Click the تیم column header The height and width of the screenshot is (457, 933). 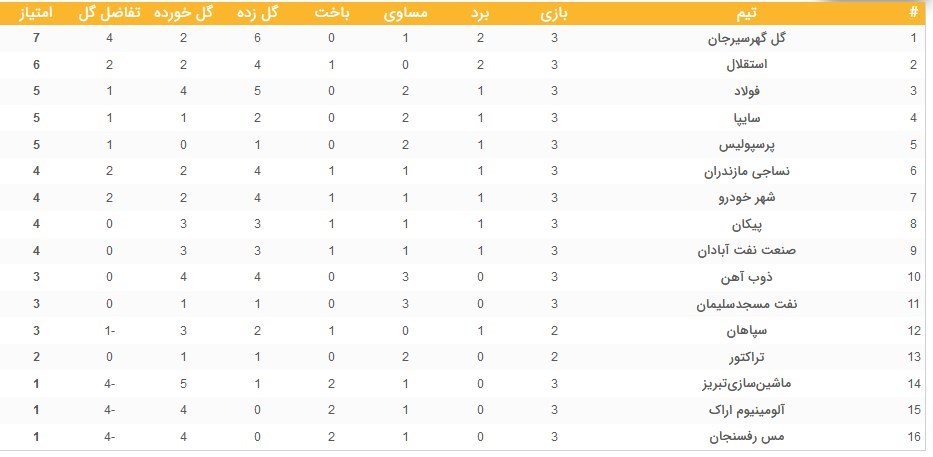747,14
